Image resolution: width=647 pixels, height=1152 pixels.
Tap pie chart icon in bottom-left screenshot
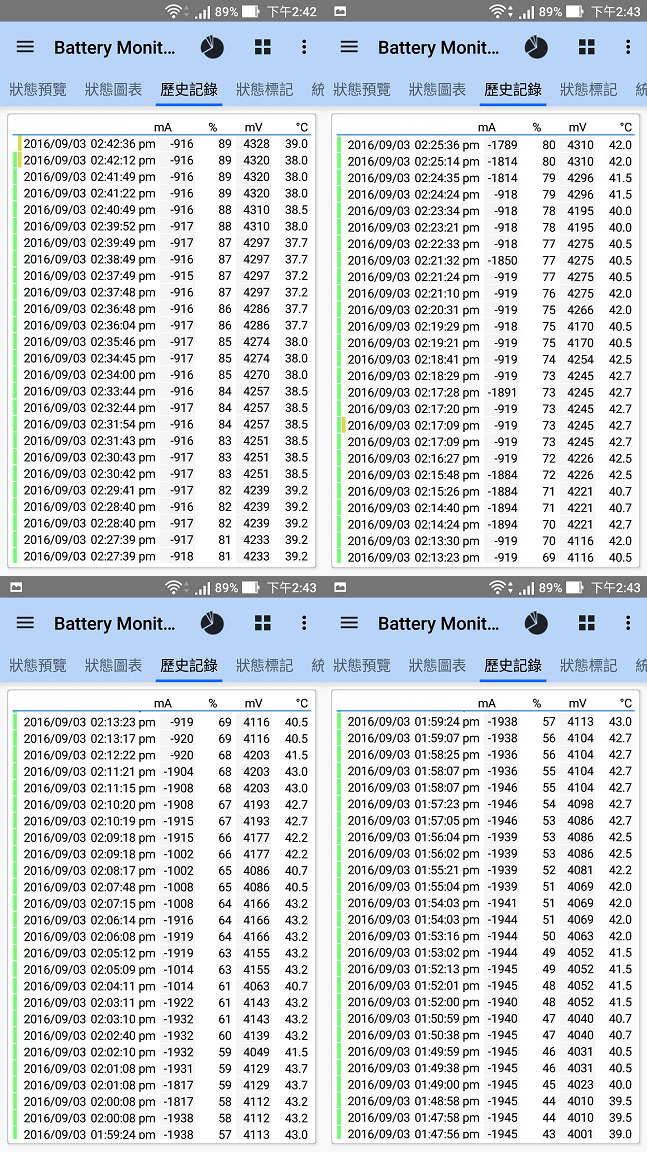(x=212, y=624)
